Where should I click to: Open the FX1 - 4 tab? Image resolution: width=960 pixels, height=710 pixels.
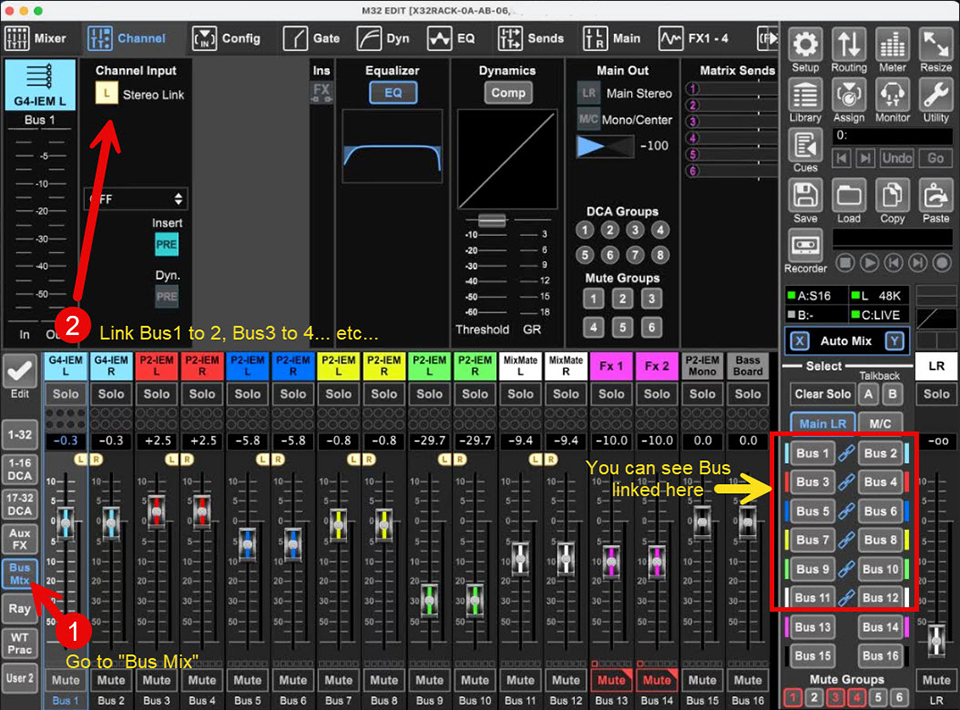pos(694,39)
